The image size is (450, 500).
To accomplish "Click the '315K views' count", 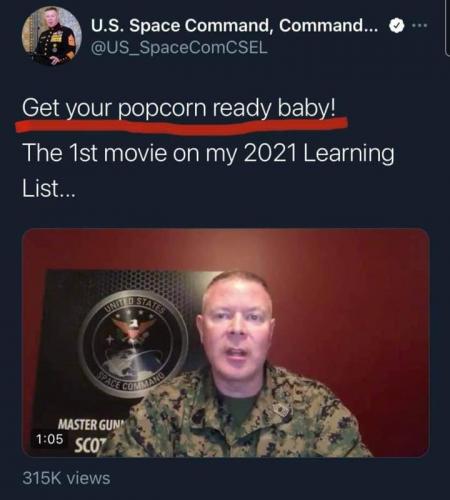I will [x=66, y=478].
